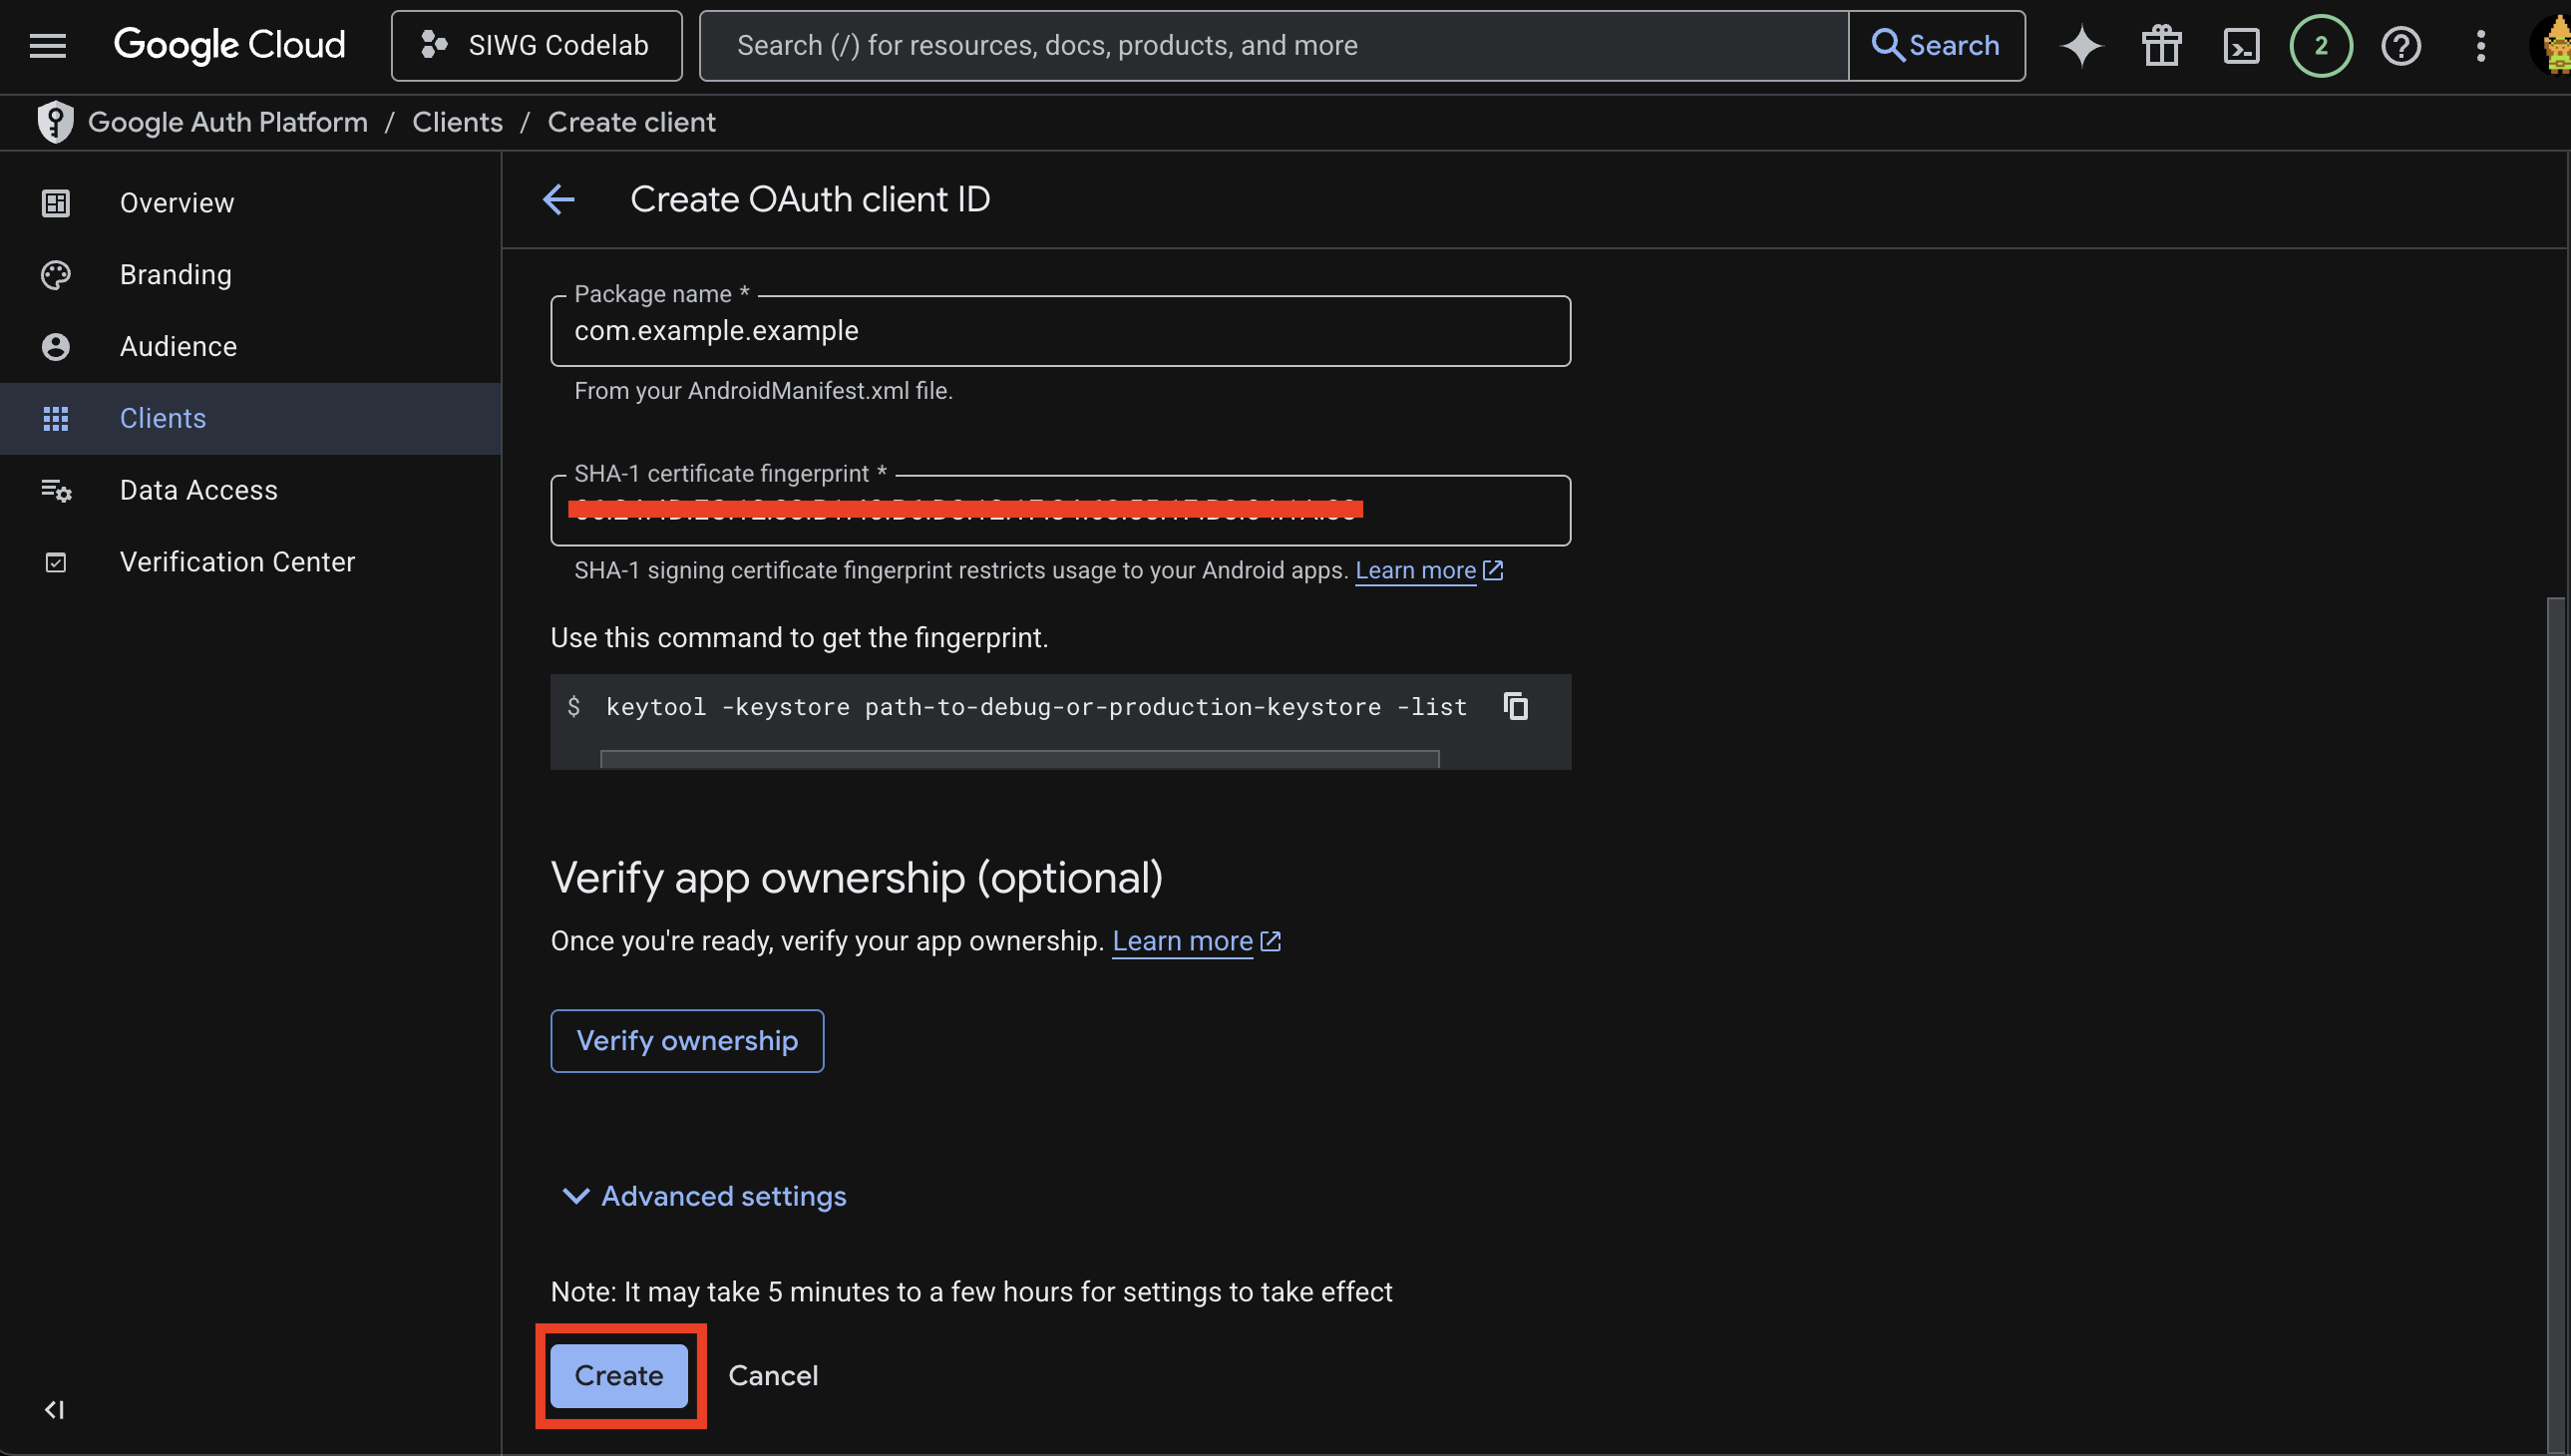Open the Data Access sidebar item
The width and height of the screenshot is (2571, 1456).
click(198, 490)
